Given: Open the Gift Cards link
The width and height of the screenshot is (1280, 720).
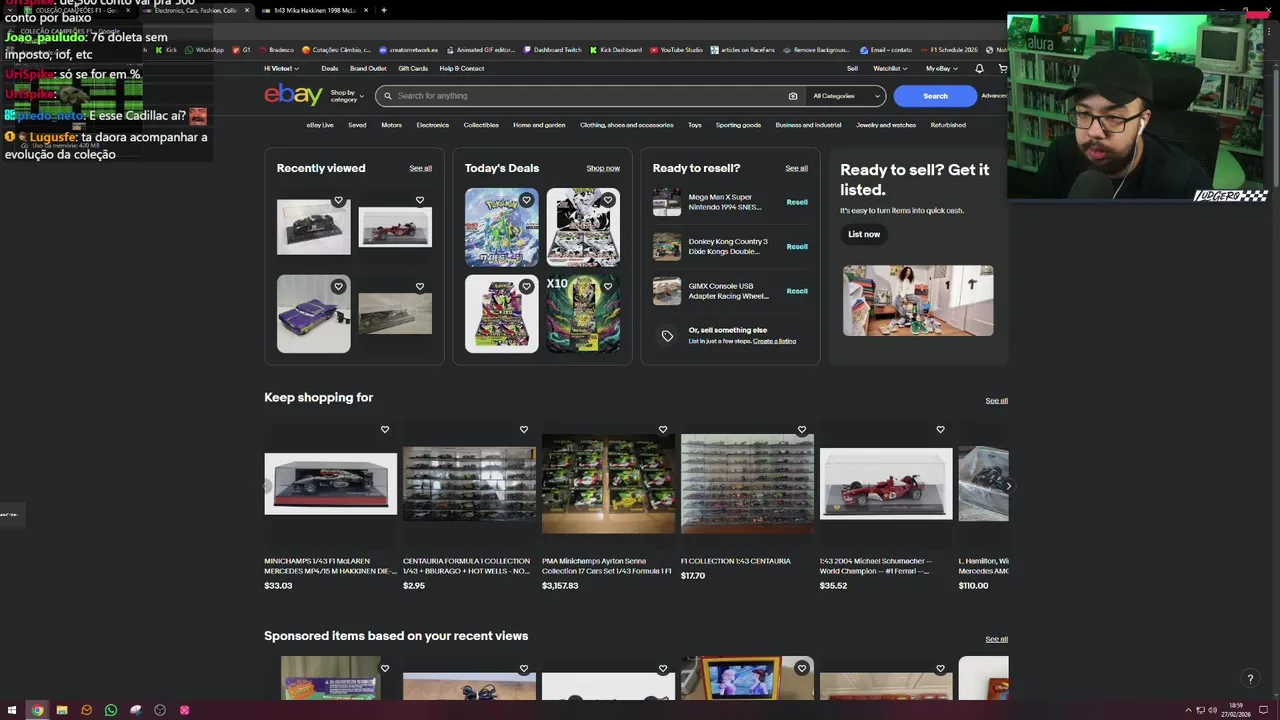Looking at the screenshot, I should point(413,69).
